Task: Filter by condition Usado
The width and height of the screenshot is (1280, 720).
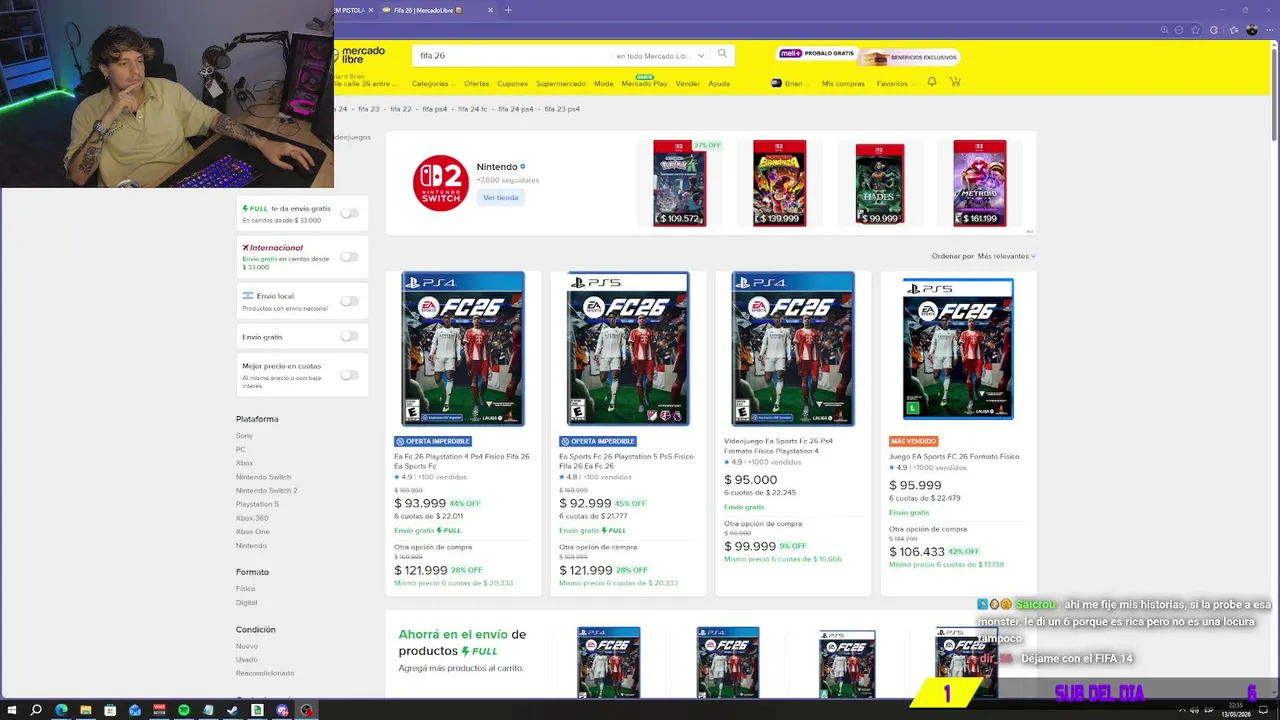Action: 246,660
